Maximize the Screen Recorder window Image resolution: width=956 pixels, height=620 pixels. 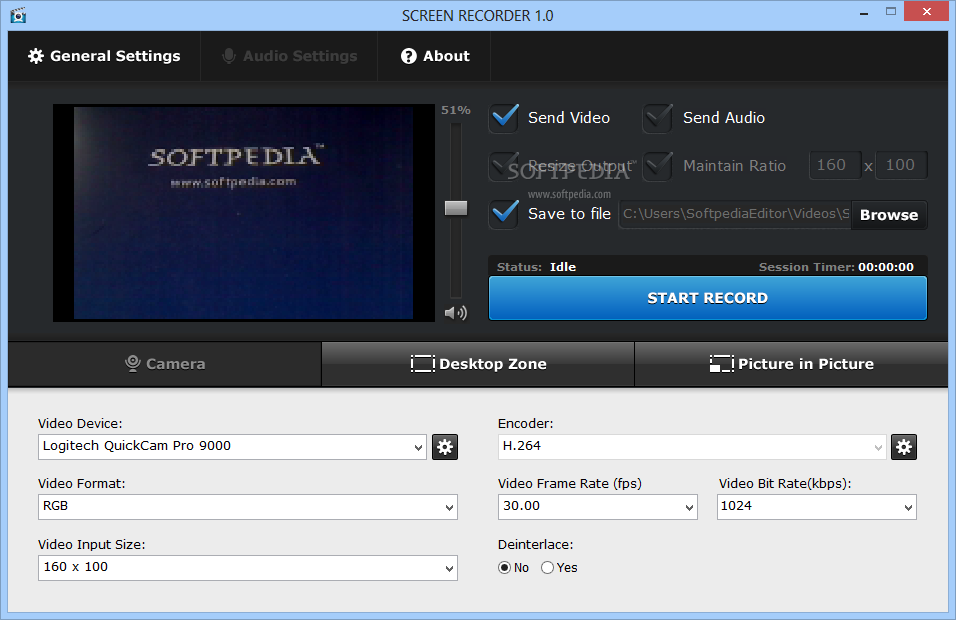coord(891,12)
